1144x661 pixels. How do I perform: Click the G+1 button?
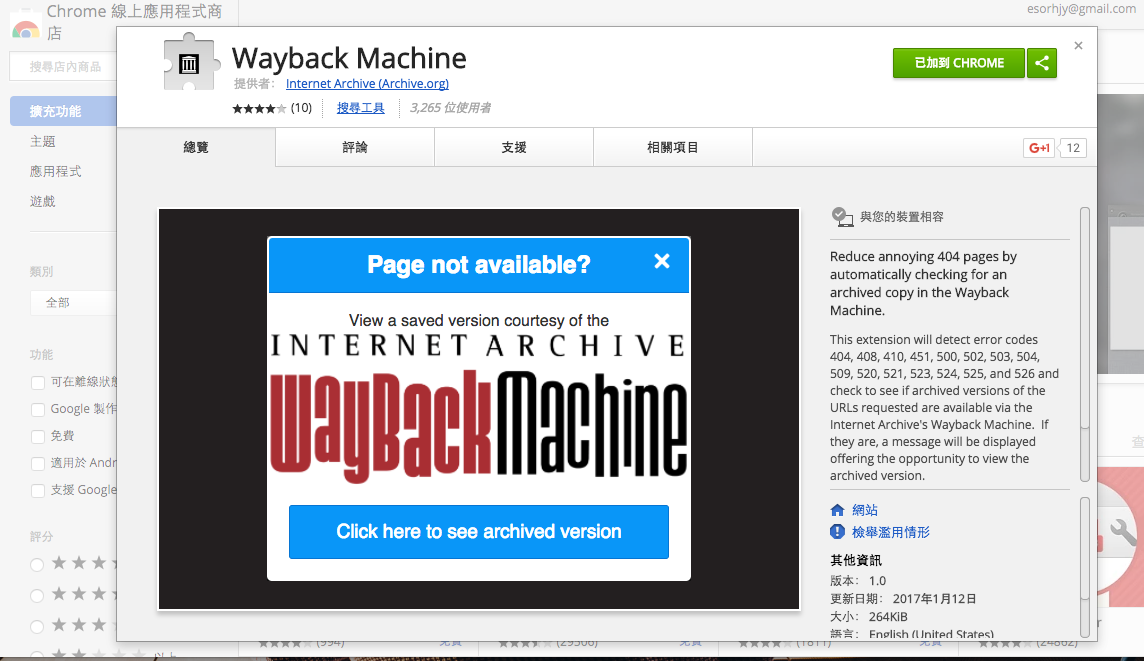click(1039, 148)
